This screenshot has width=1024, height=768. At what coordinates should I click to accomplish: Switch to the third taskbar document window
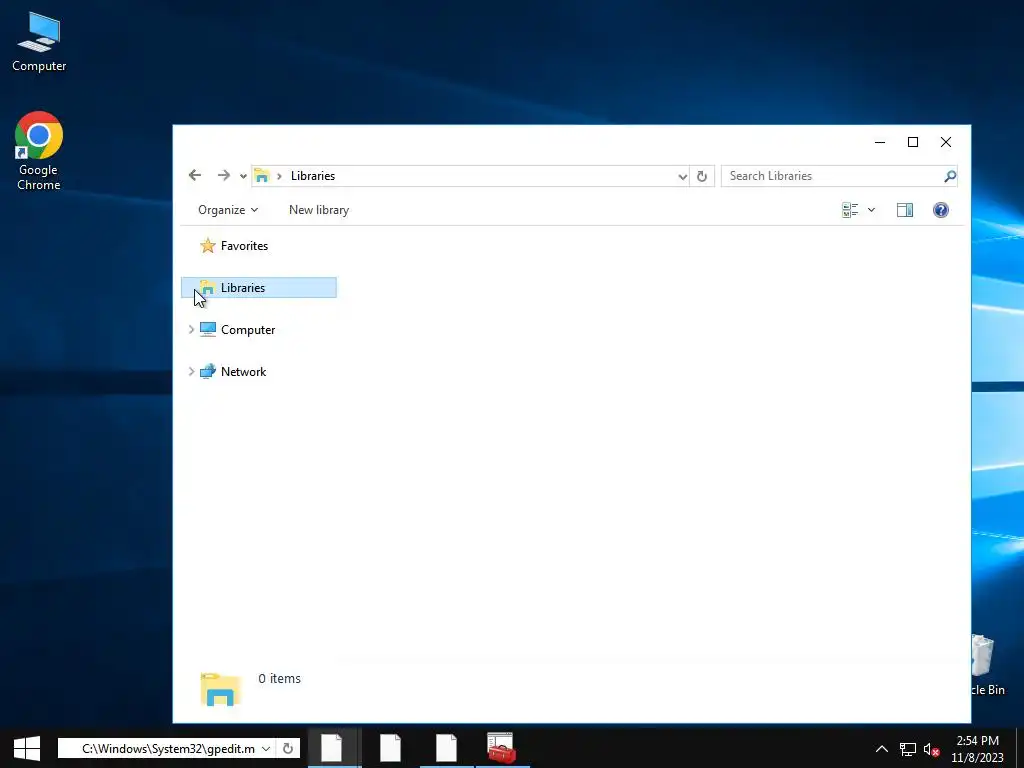[x=447, y=748]
